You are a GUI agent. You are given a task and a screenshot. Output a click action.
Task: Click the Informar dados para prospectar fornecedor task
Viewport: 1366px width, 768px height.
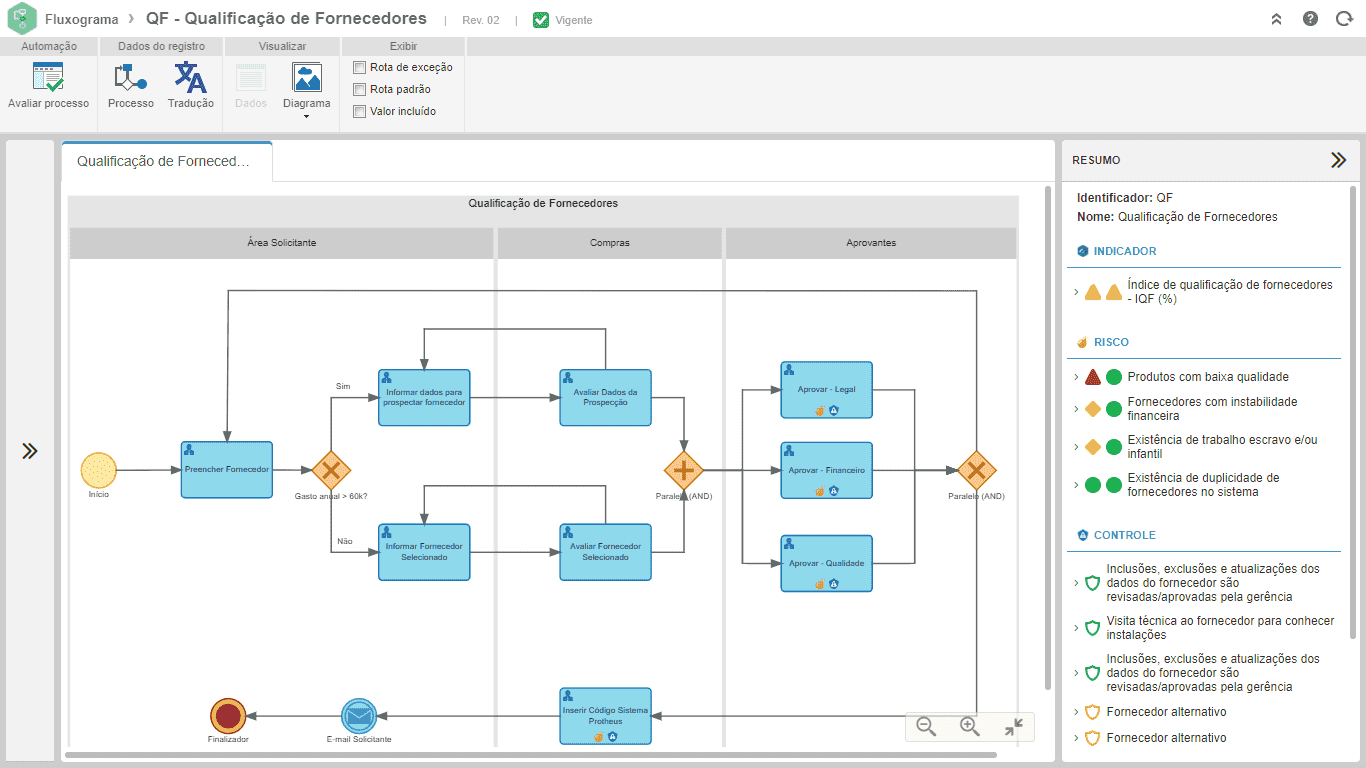(424, 397)
